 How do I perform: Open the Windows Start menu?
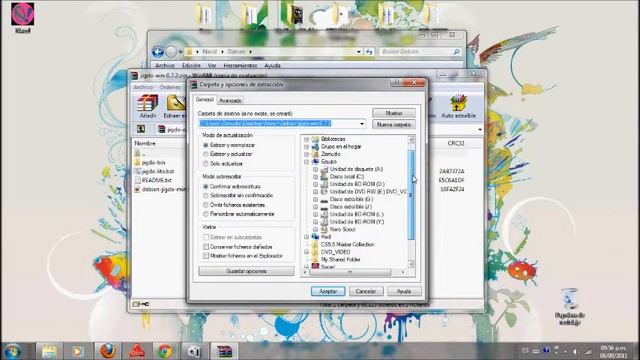tap(13, 351)
